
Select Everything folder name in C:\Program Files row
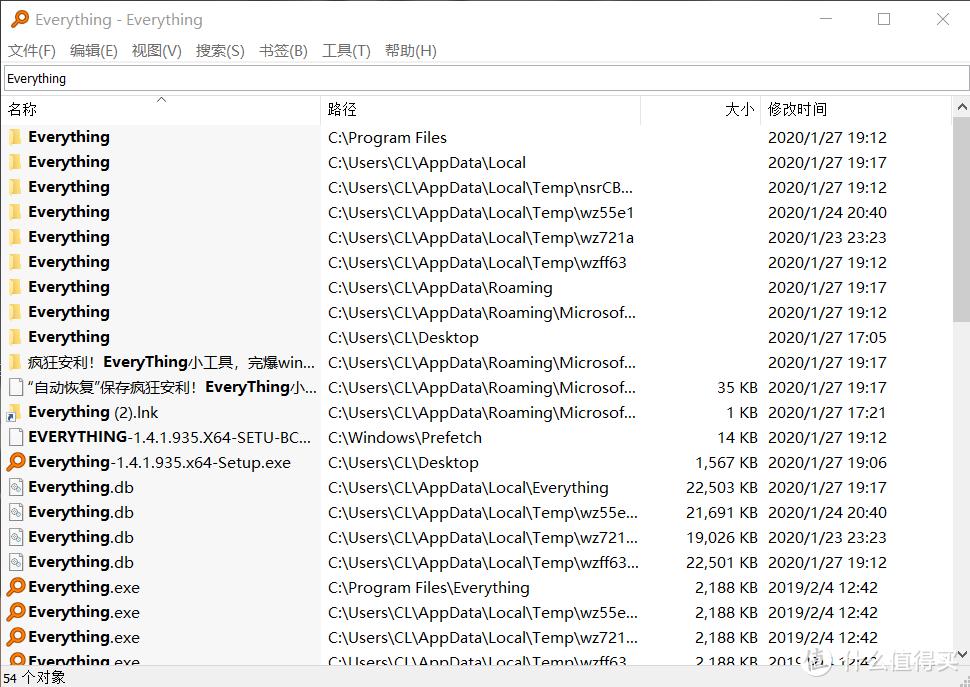tap(69, 137)
